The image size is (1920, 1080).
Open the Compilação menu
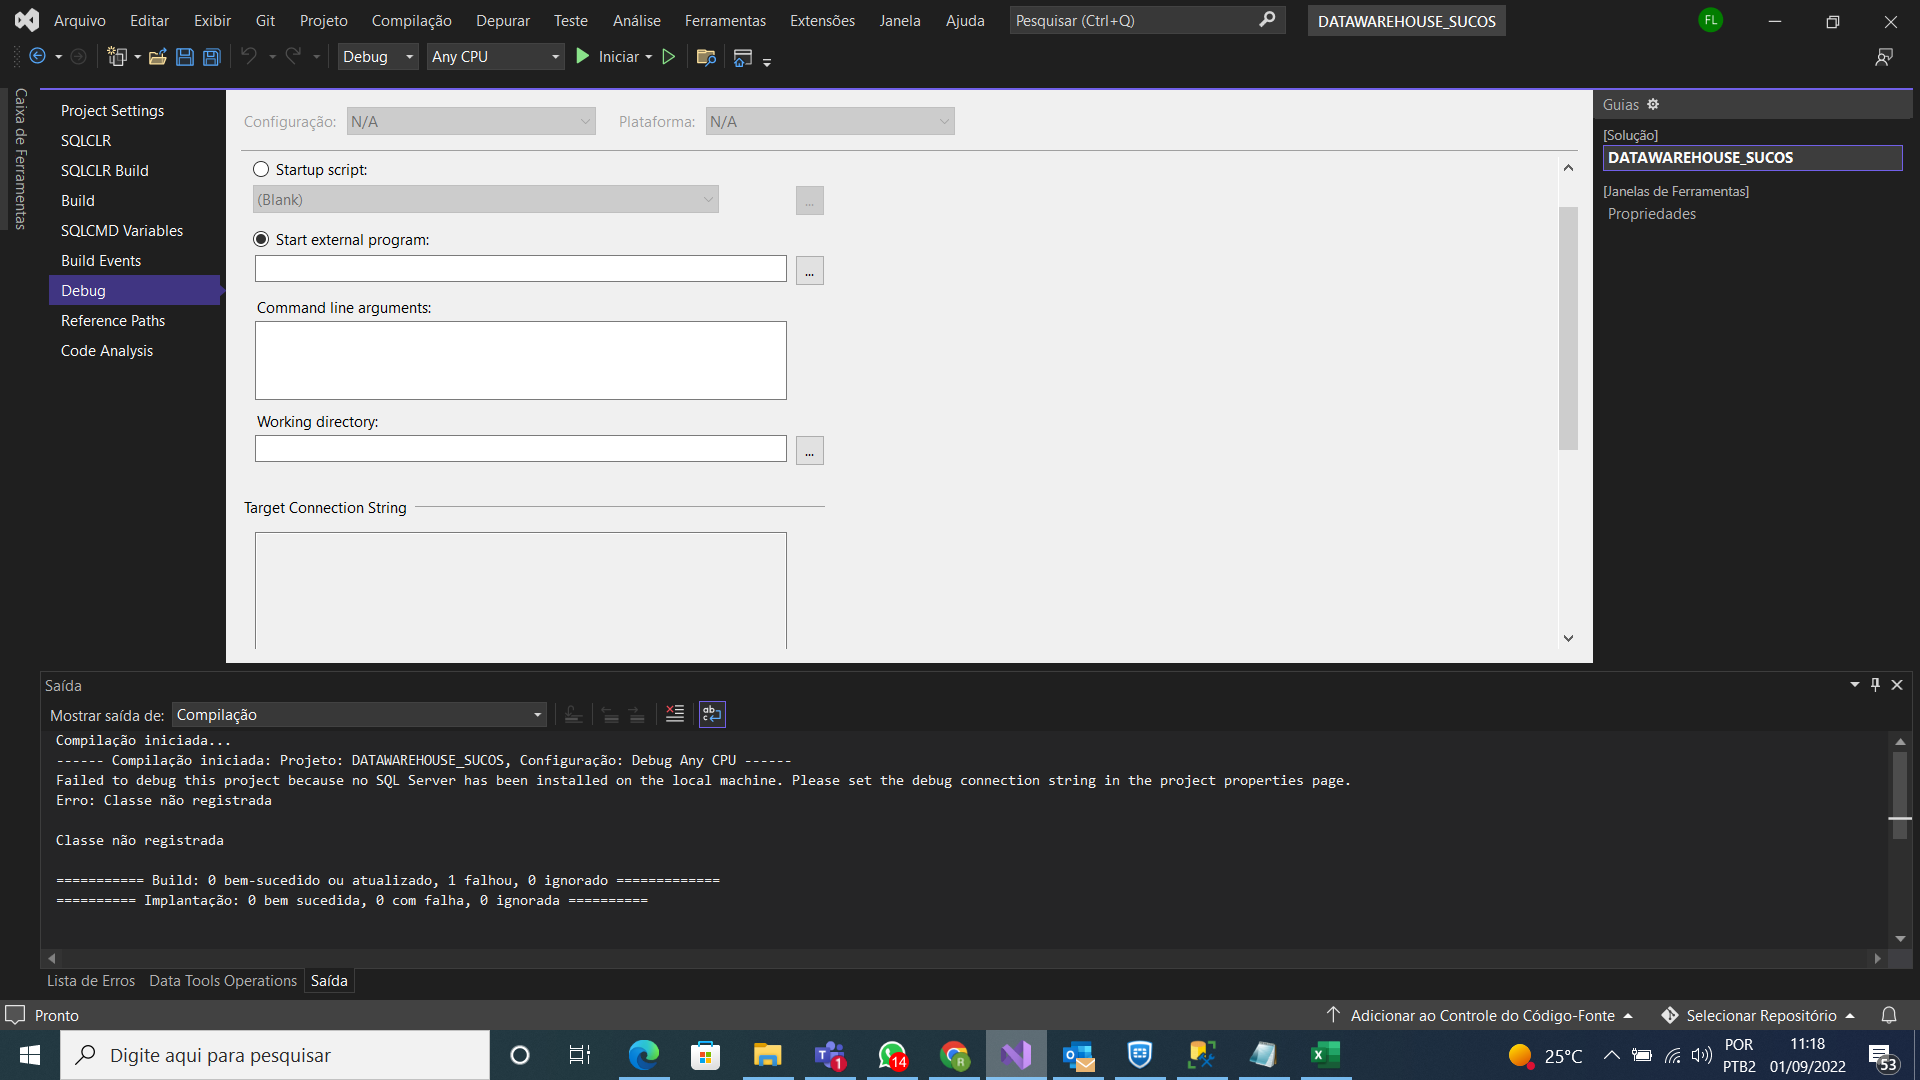(411, 20)
